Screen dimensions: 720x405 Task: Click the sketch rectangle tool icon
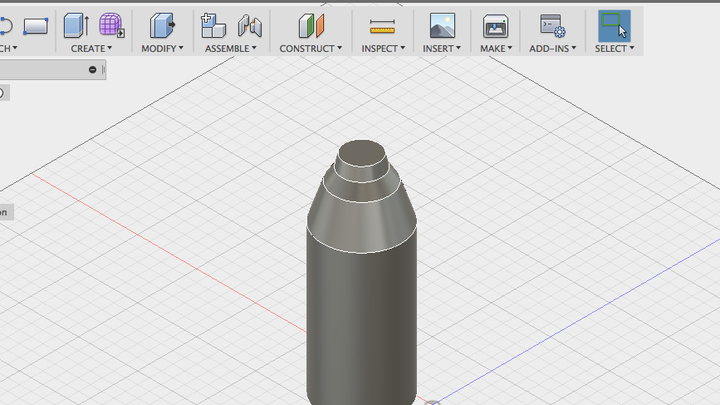[x=36, y=26]
